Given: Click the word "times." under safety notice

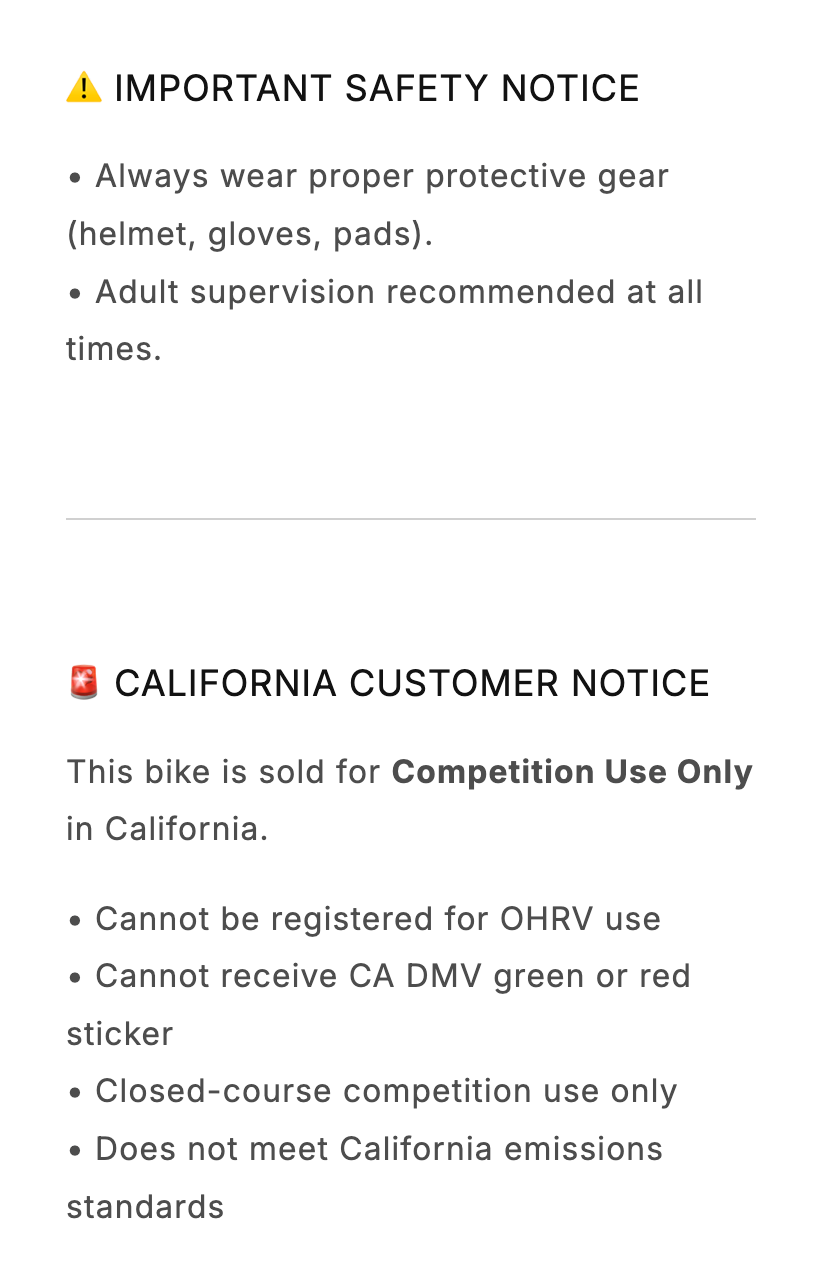Looking at the screenshot, I should point(113,349).
